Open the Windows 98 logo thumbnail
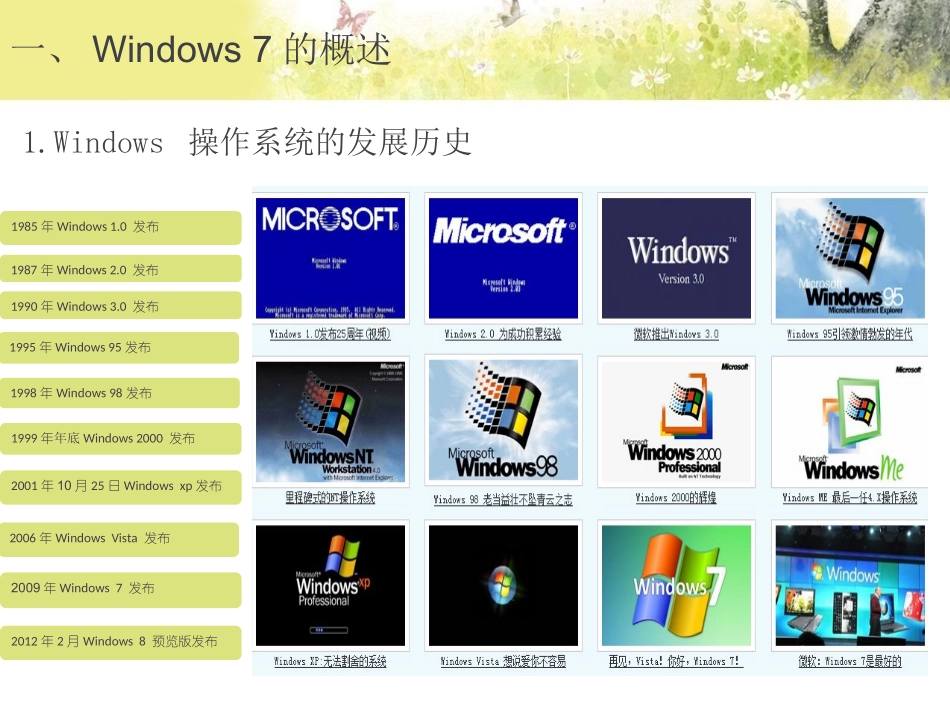Viewport: 950px width, 713px height. coord(503,420)
